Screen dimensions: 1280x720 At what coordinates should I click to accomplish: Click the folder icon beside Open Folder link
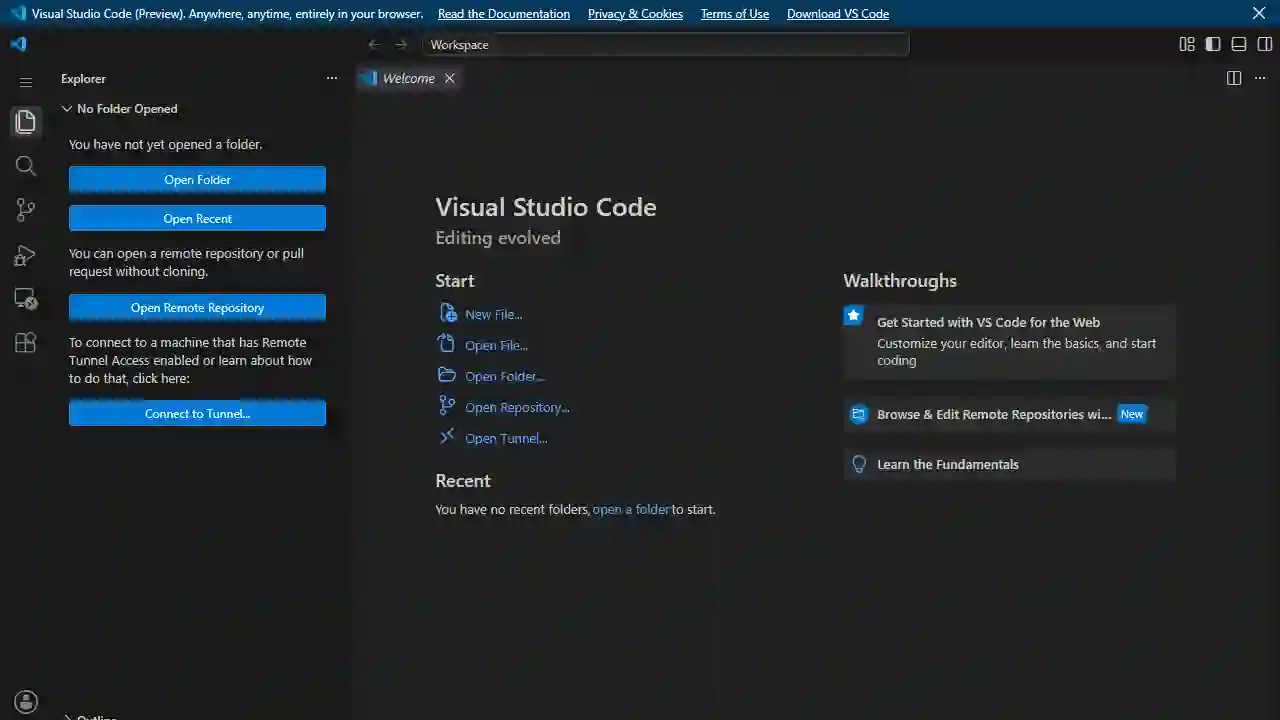tap(447, 375)
